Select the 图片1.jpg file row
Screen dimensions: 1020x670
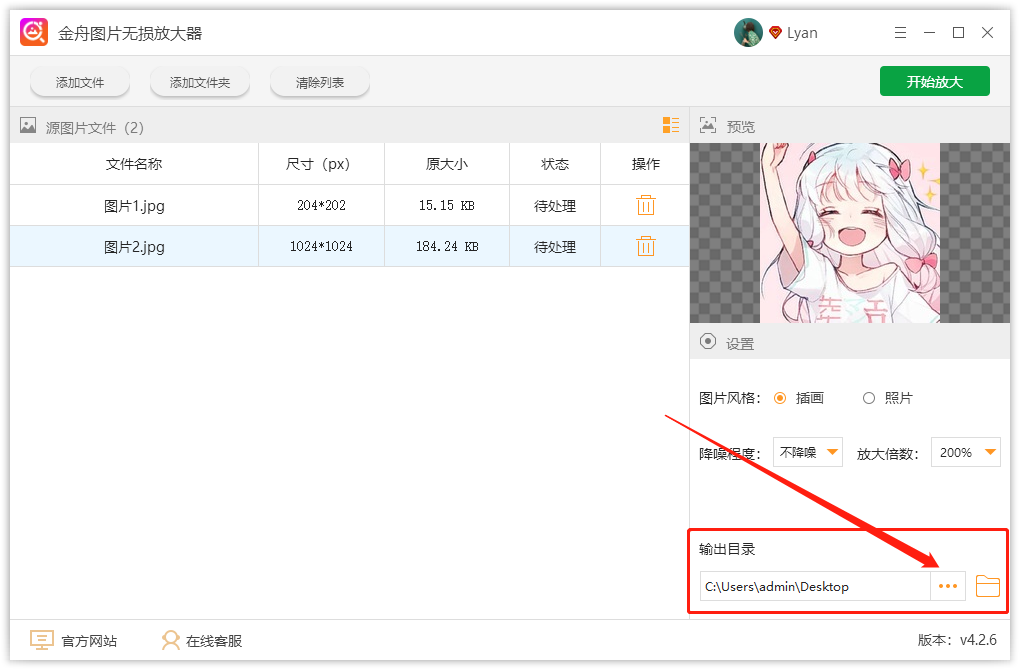[349, 206]
